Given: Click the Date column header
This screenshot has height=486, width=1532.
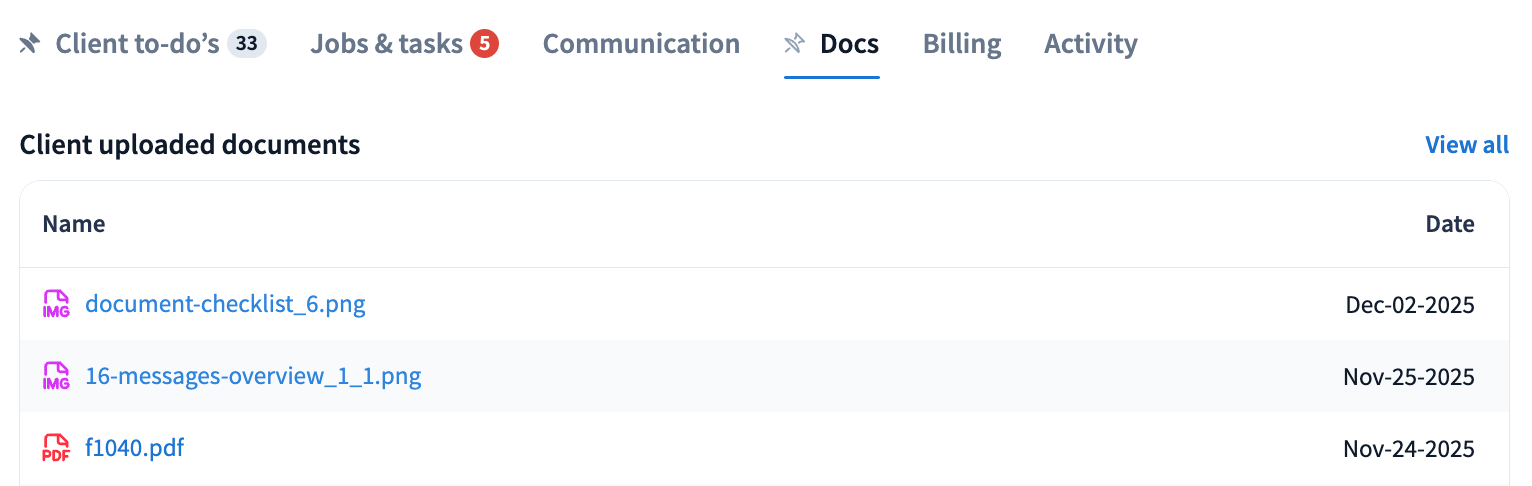Looking at the screenshot, I should (x=1449, y=224).
